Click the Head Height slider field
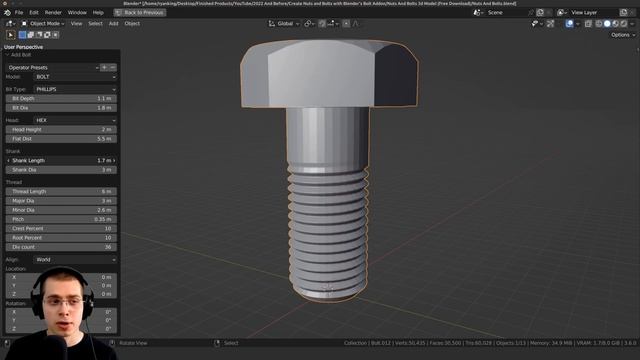The width and height of the screenshot is (640, 360). pos(61,129)
